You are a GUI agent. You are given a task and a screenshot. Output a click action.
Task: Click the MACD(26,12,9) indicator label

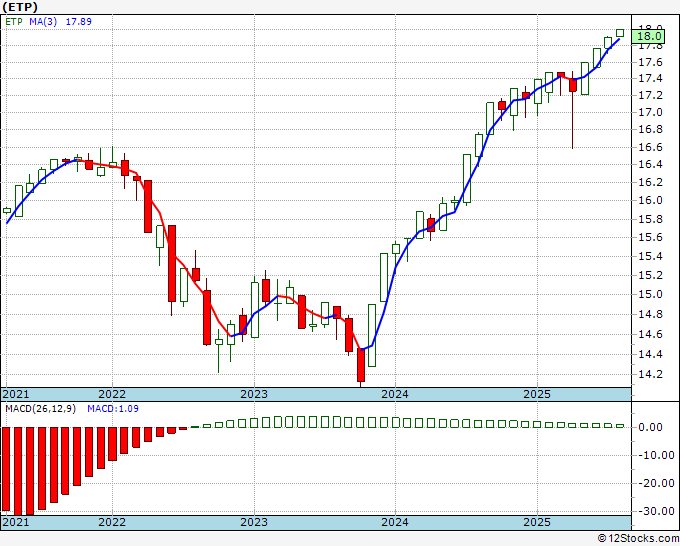coord(40,409)
